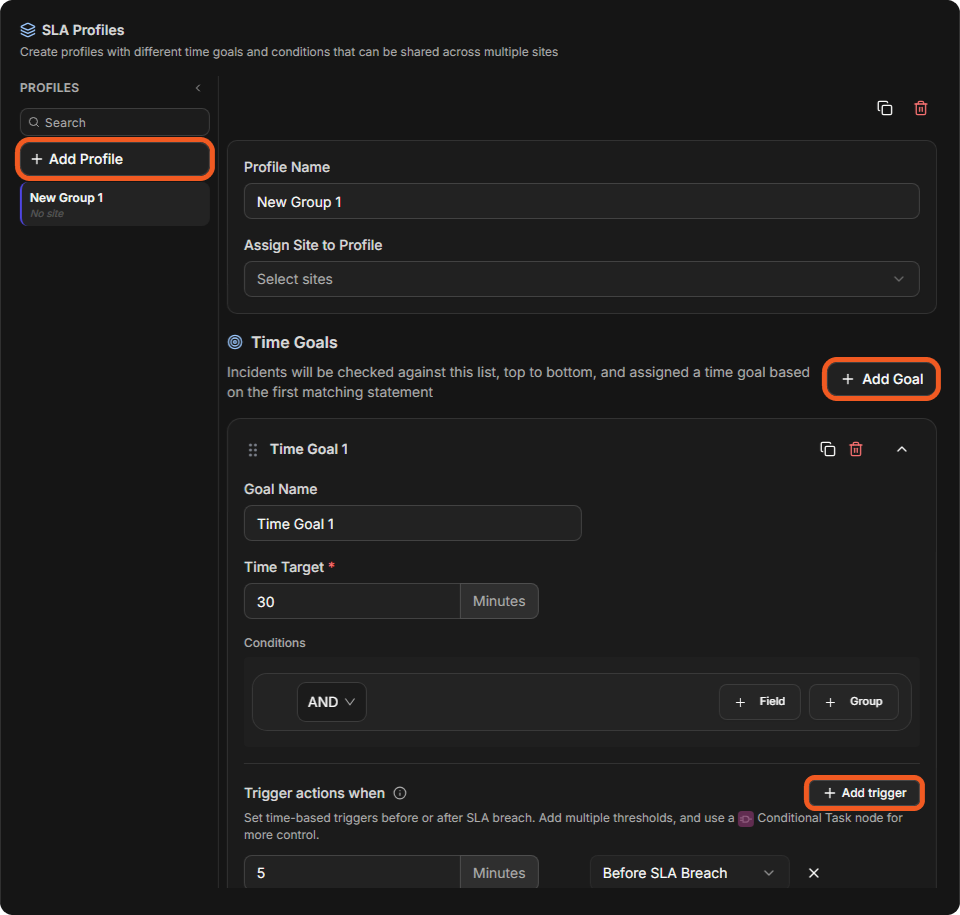This screenshot has width=960, height=915.
Task: Collapse the Profiles sidebar panel
Action: pyautogui.click(x=198, y=88)
